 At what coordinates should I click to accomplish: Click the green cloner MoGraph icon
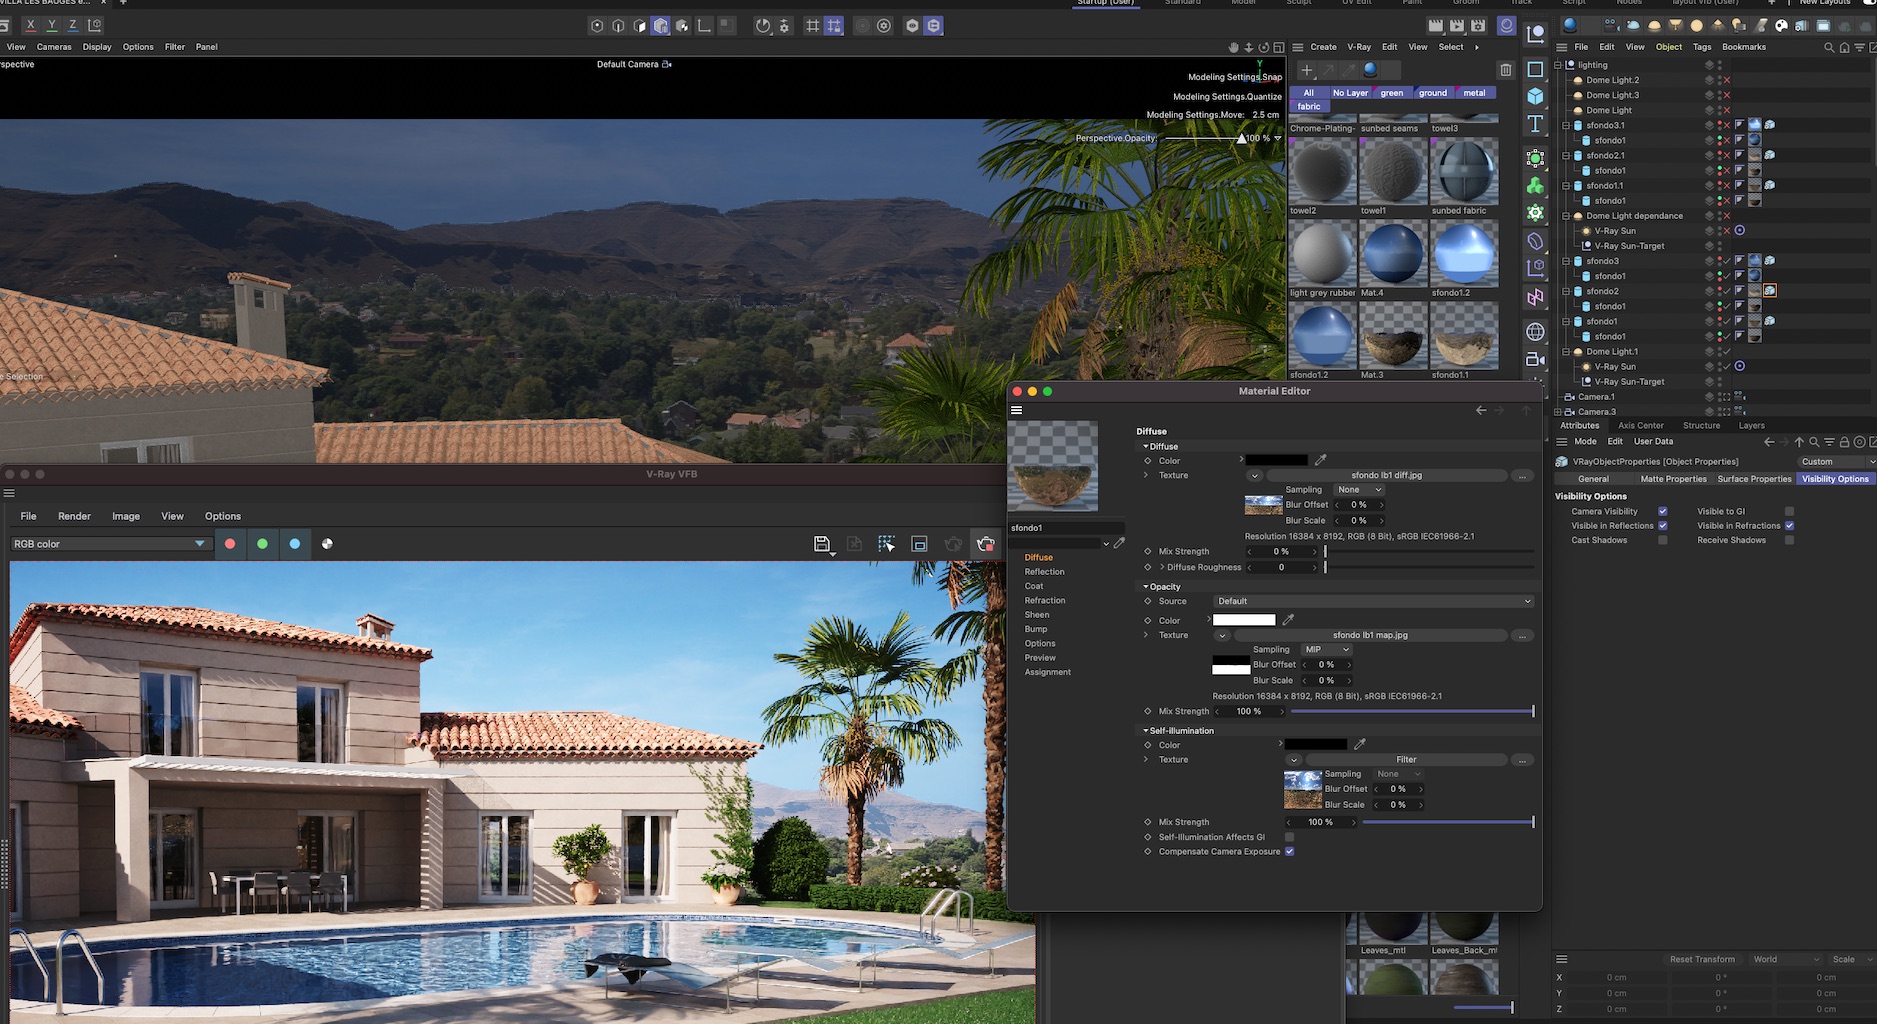[1535, 186]
